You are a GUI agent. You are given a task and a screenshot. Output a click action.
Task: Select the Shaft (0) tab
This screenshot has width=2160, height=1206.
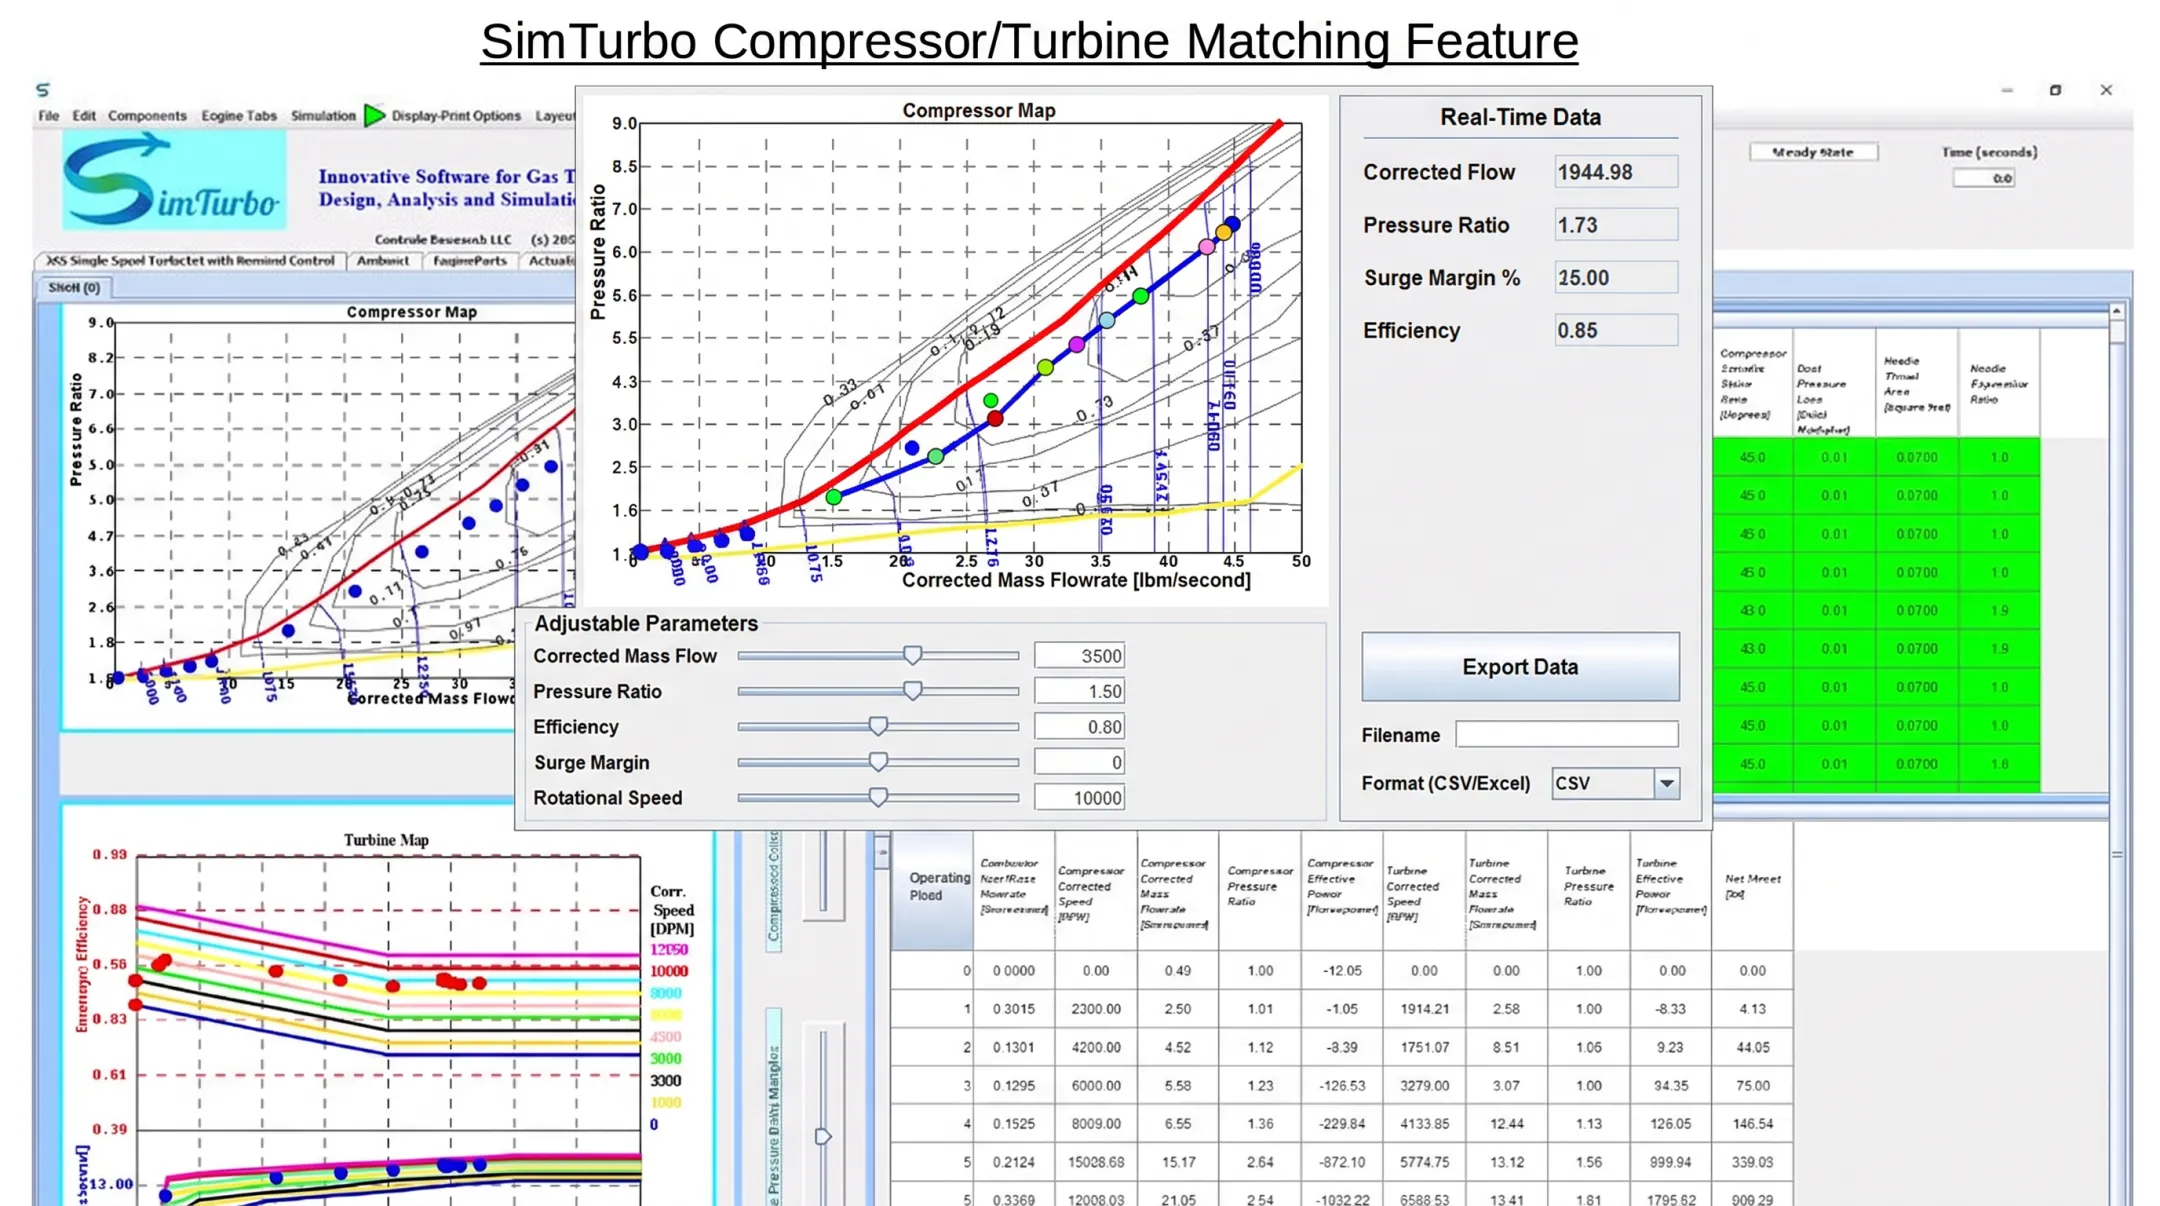(74, 288)
